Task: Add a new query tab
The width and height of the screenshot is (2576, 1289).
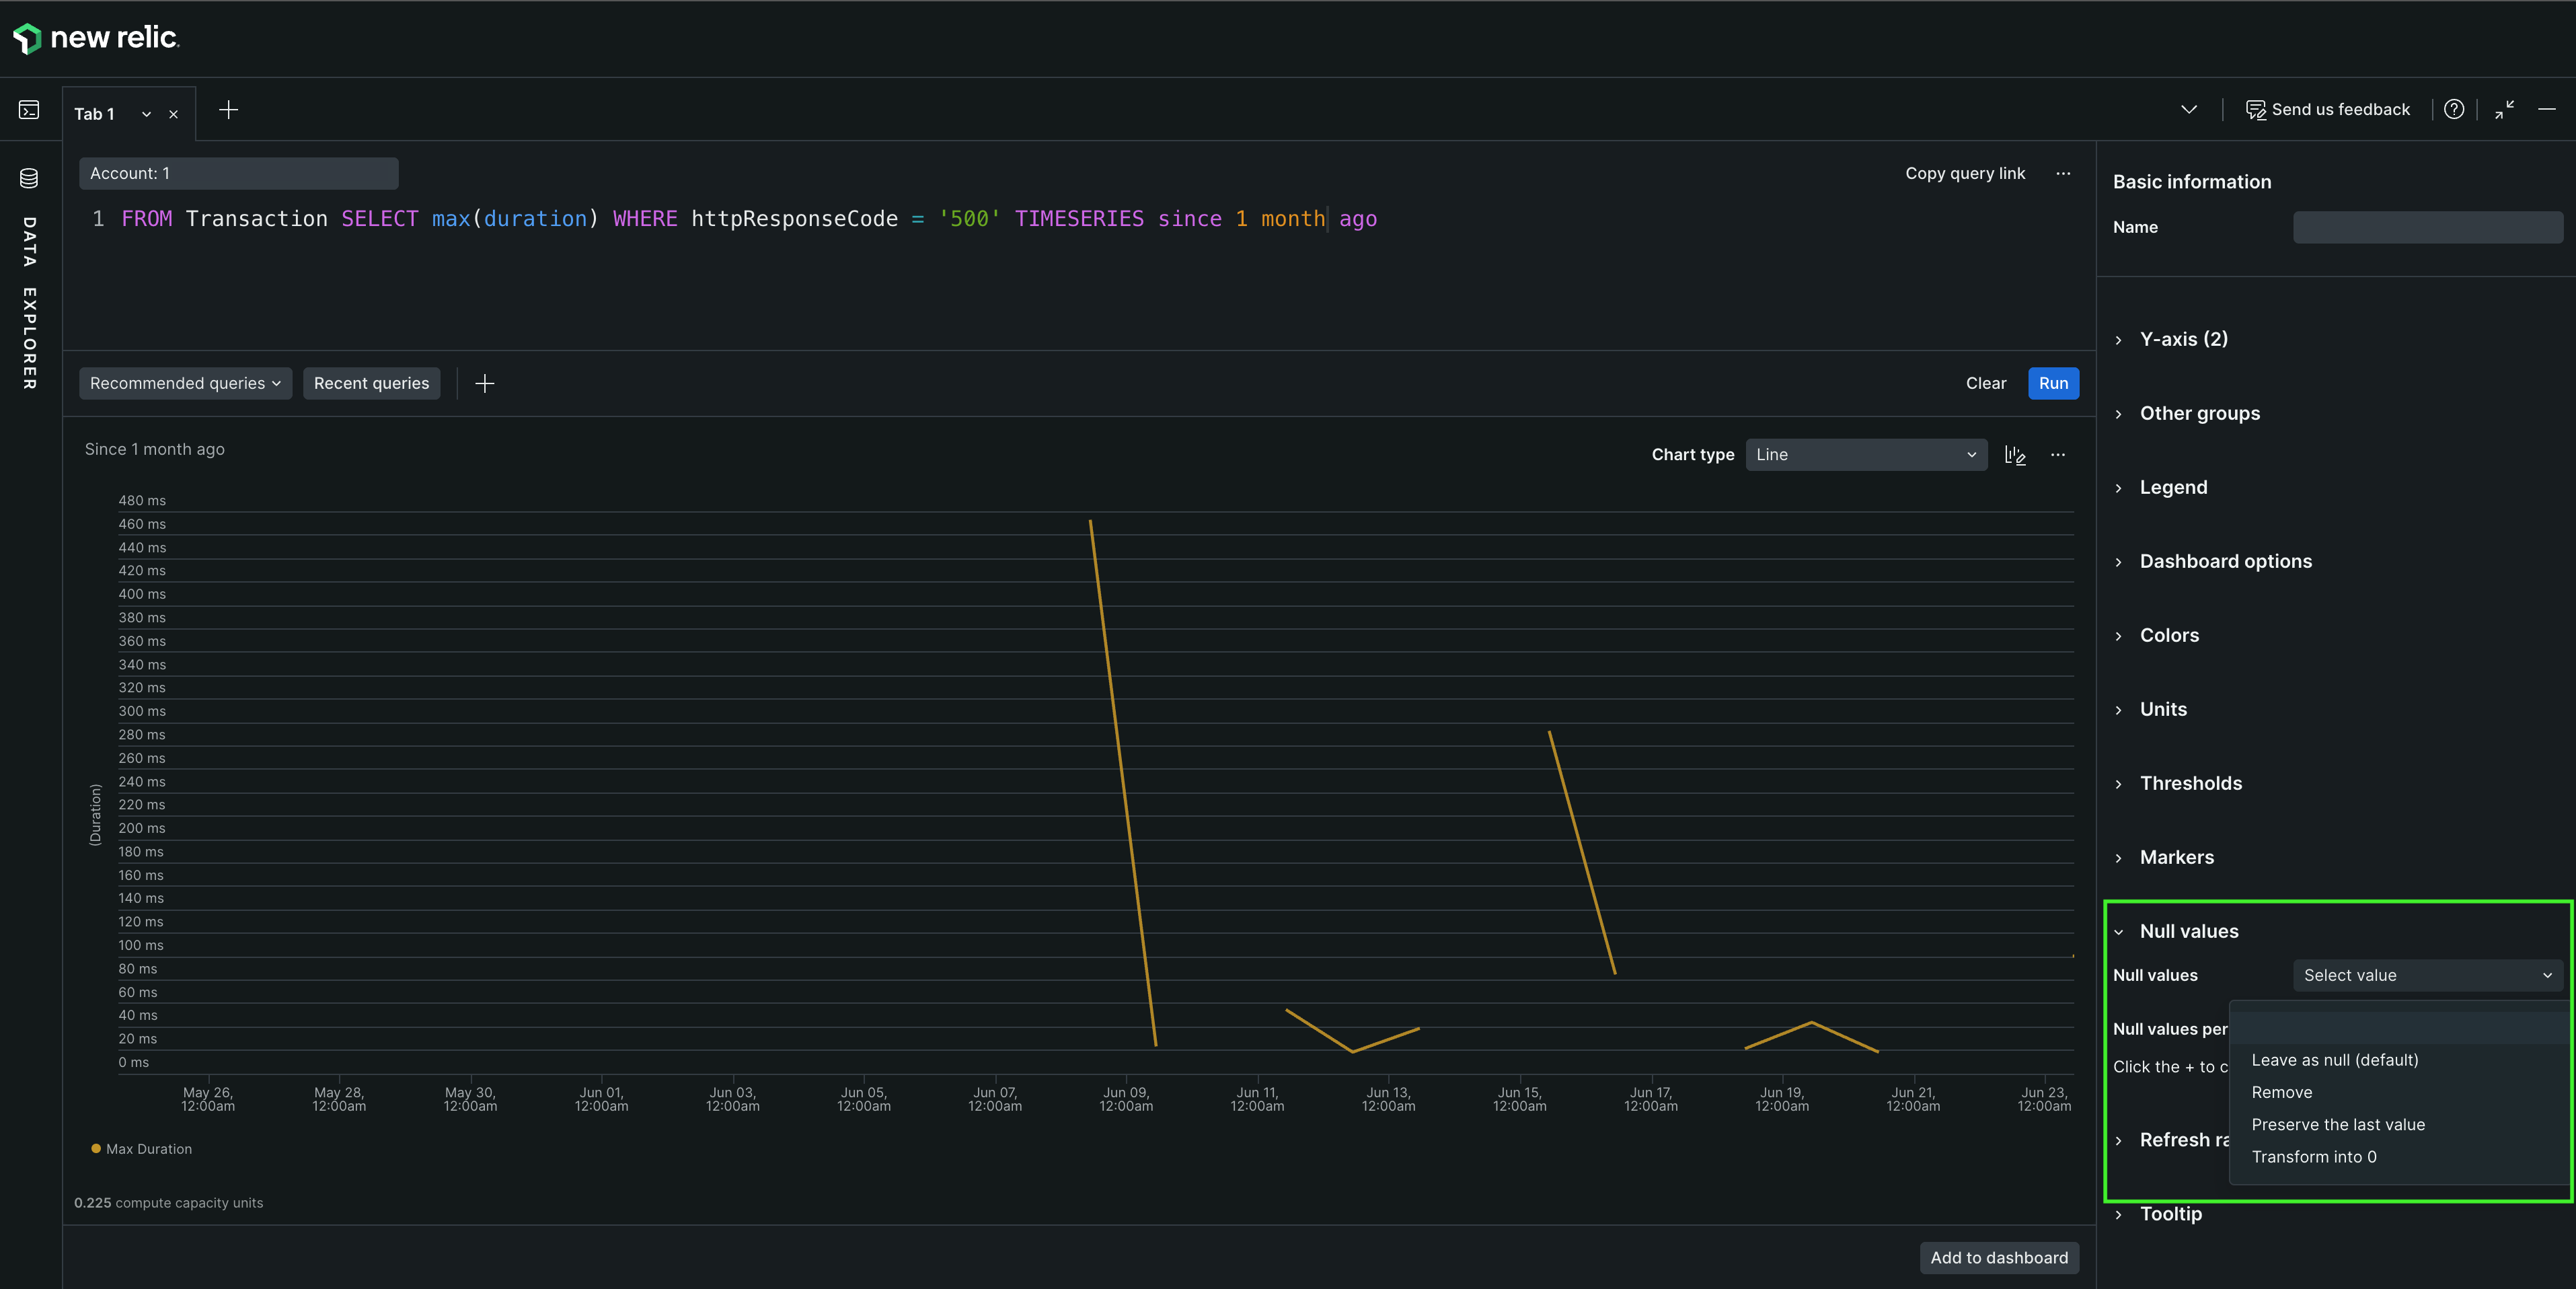Action: pyautogui.click(x=228, y=110)
